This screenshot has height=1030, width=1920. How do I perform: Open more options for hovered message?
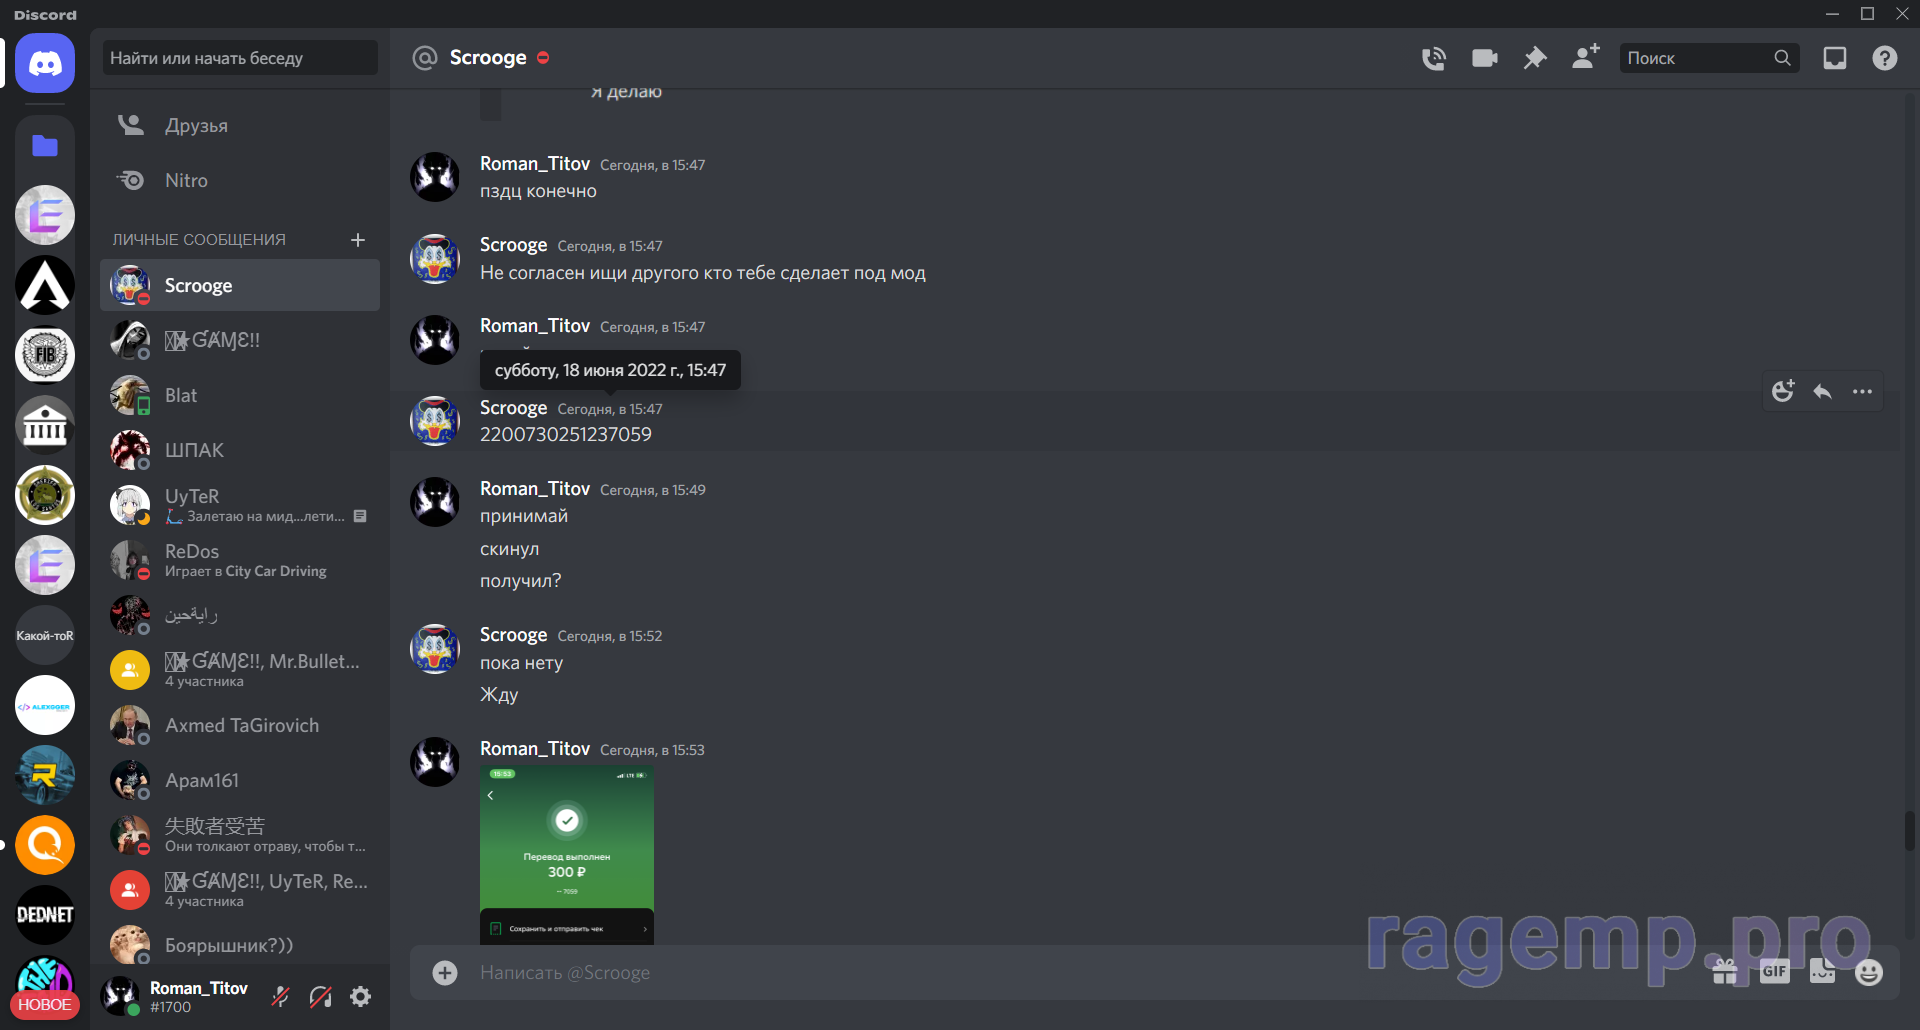coord(1862,391)
